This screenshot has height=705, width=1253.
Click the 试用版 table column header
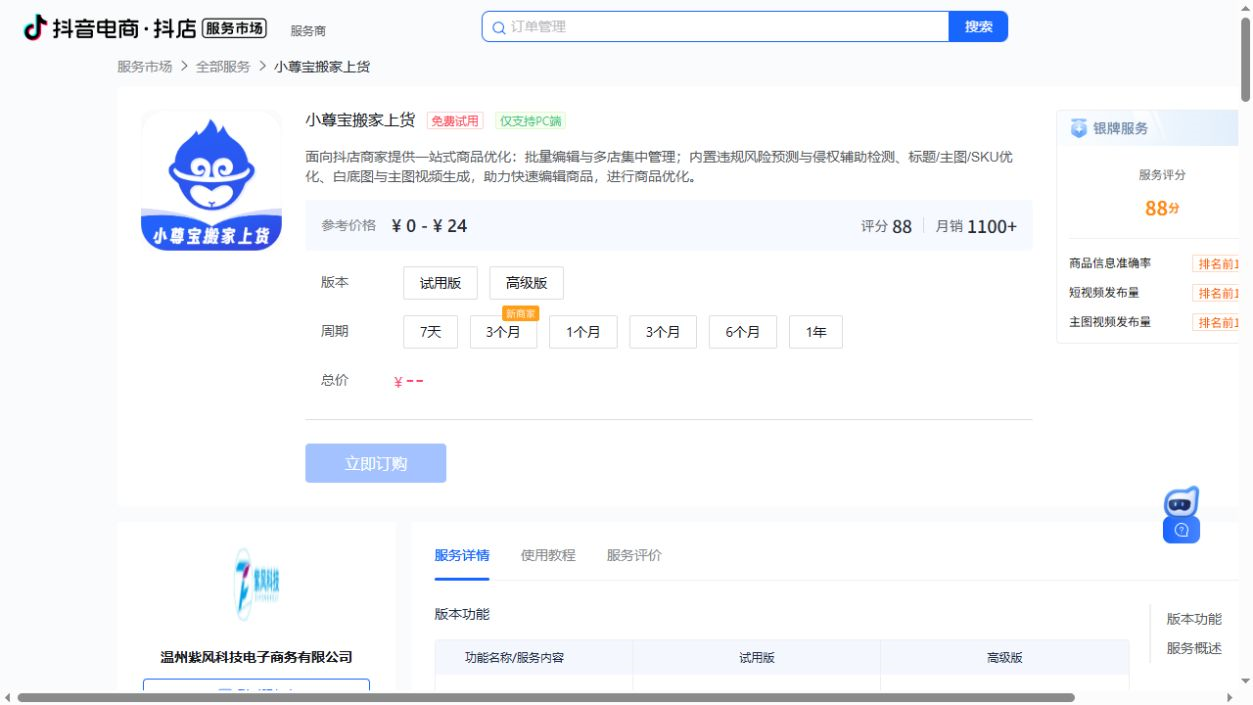click(756, 658)
